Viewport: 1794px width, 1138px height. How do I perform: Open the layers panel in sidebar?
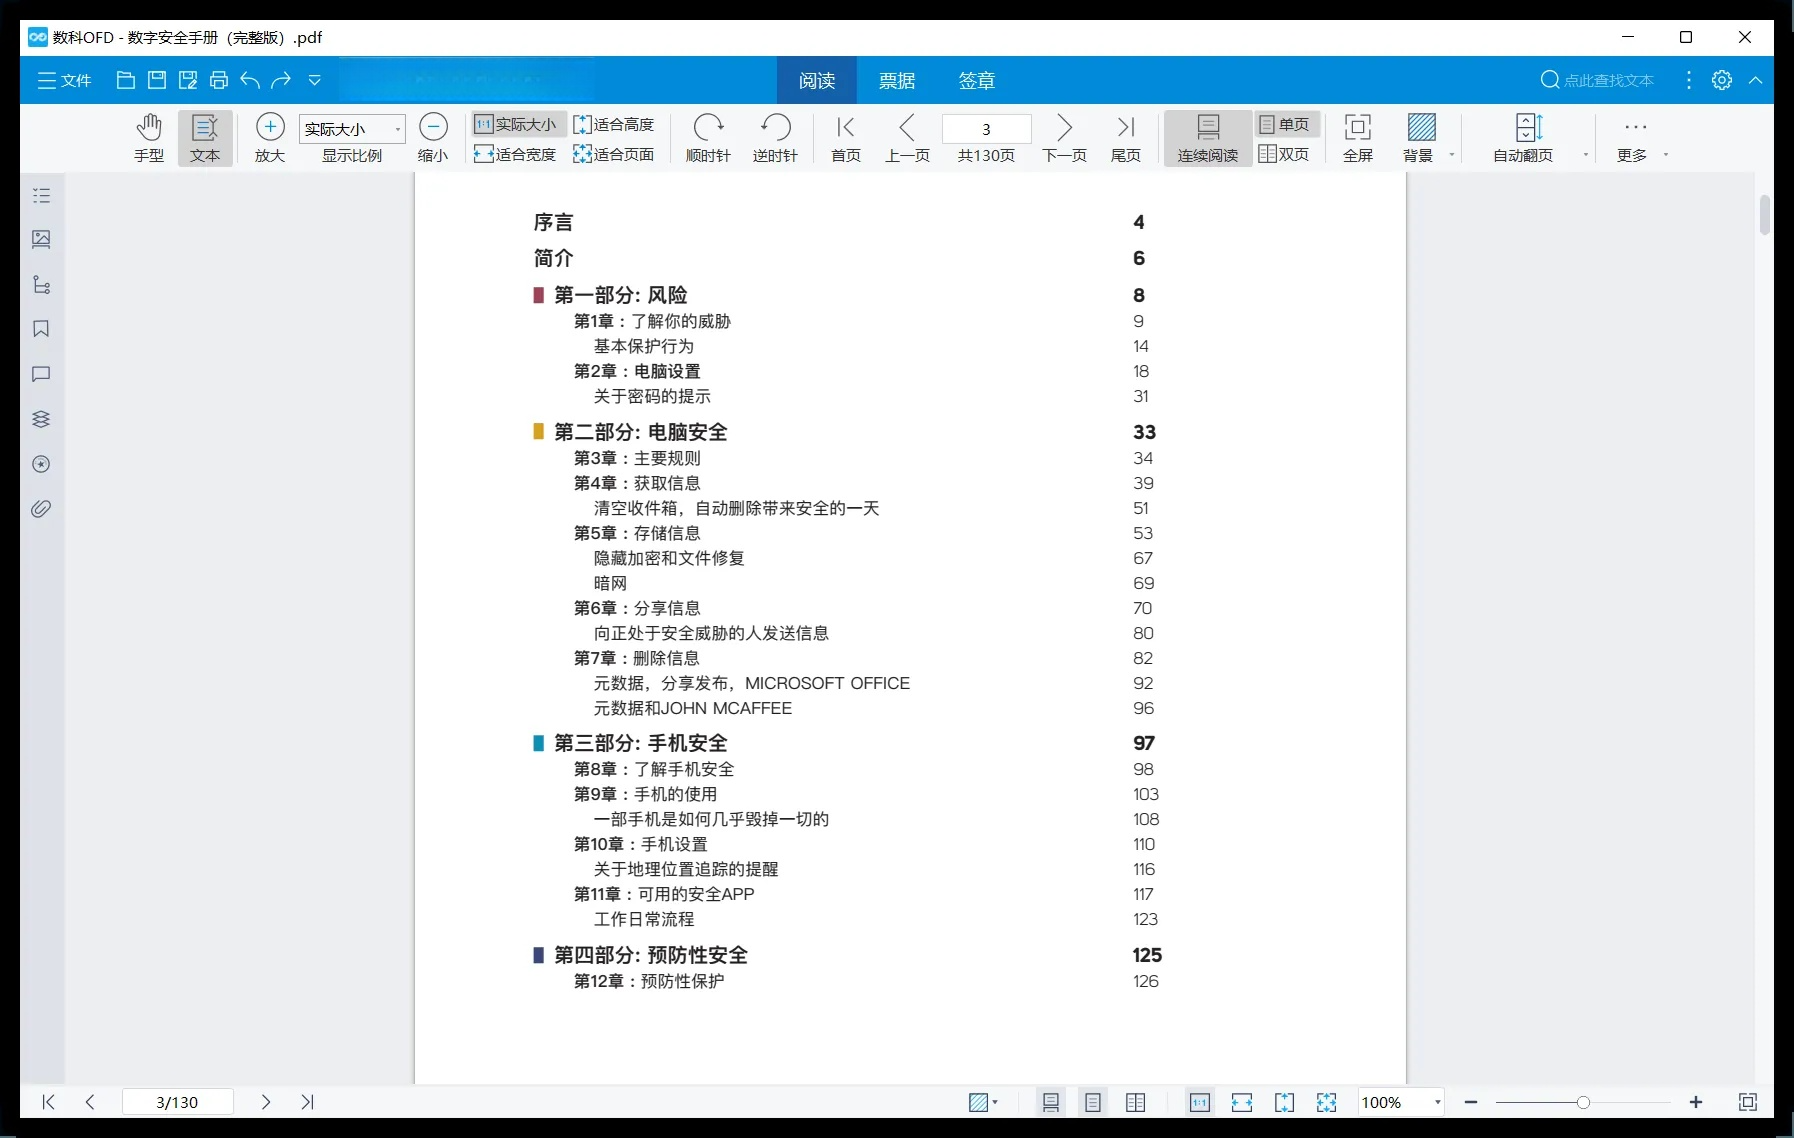tap(41, 419)
